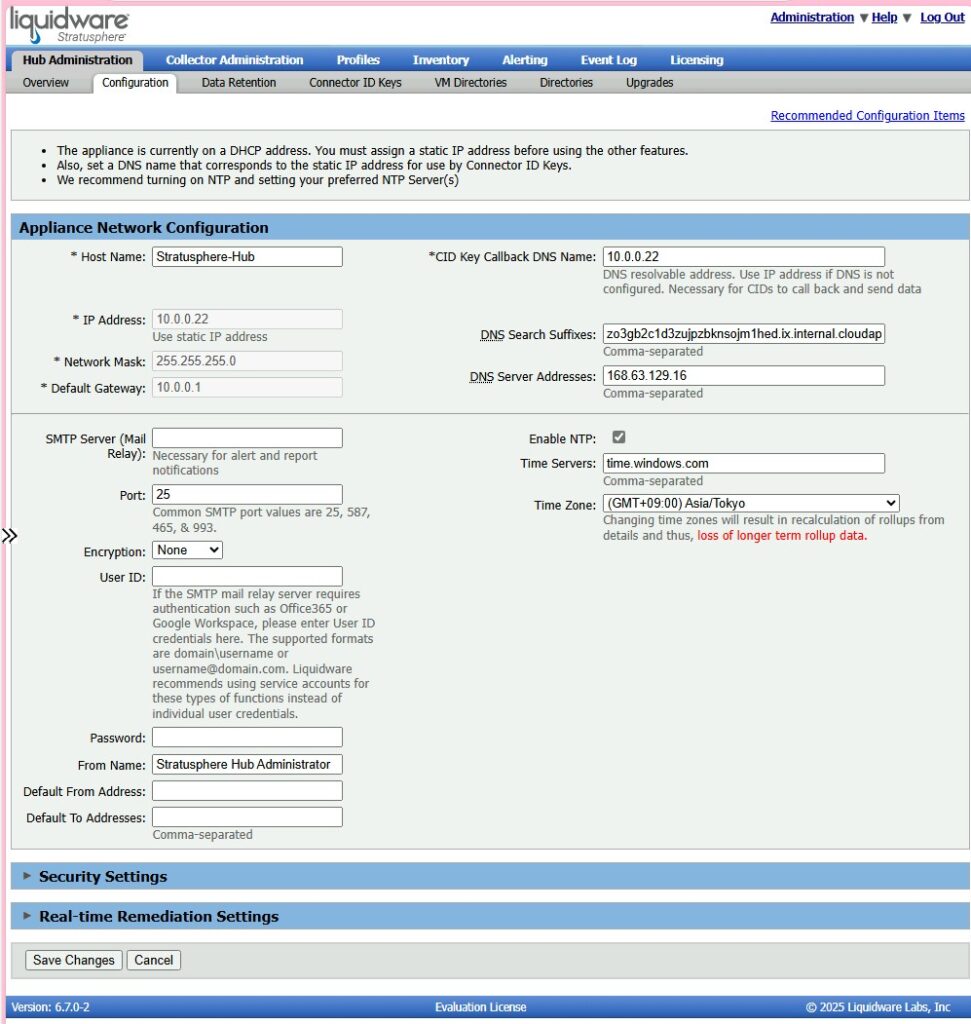The width and height of the screenshot is (971, 1024).
Task: Click the Log Out link
Action: tap(942, 18)
